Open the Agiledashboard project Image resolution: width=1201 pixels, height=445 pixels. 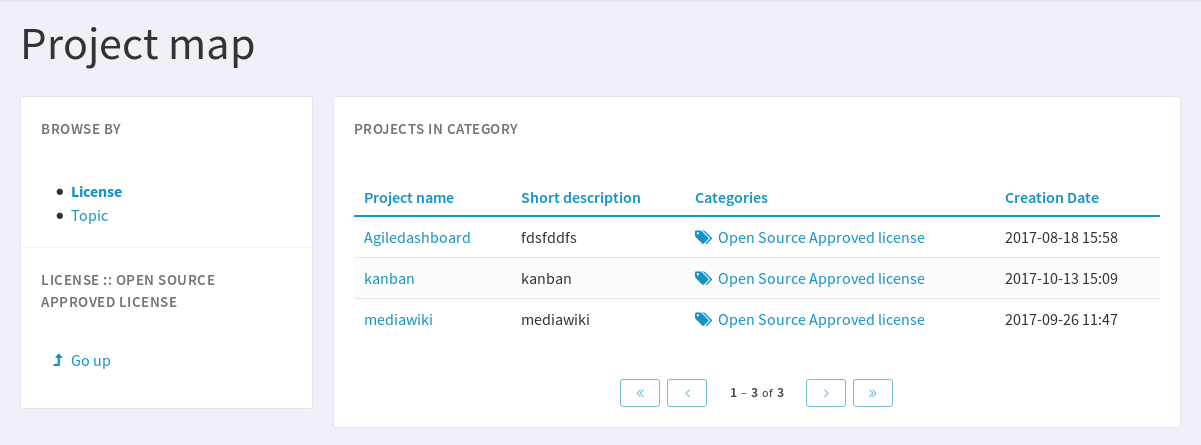point(417,238)
